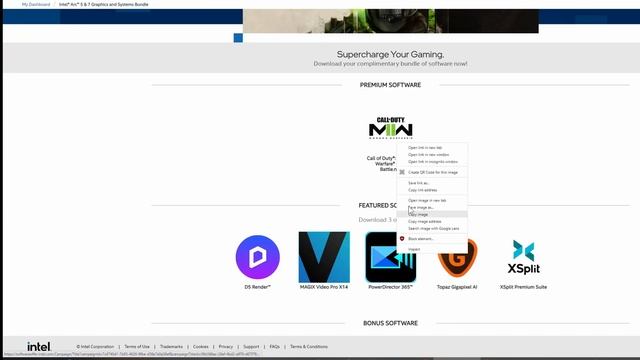640x360 pixels.
Task: Click the red Block element shield icon
Action: [x=402, y=239]
